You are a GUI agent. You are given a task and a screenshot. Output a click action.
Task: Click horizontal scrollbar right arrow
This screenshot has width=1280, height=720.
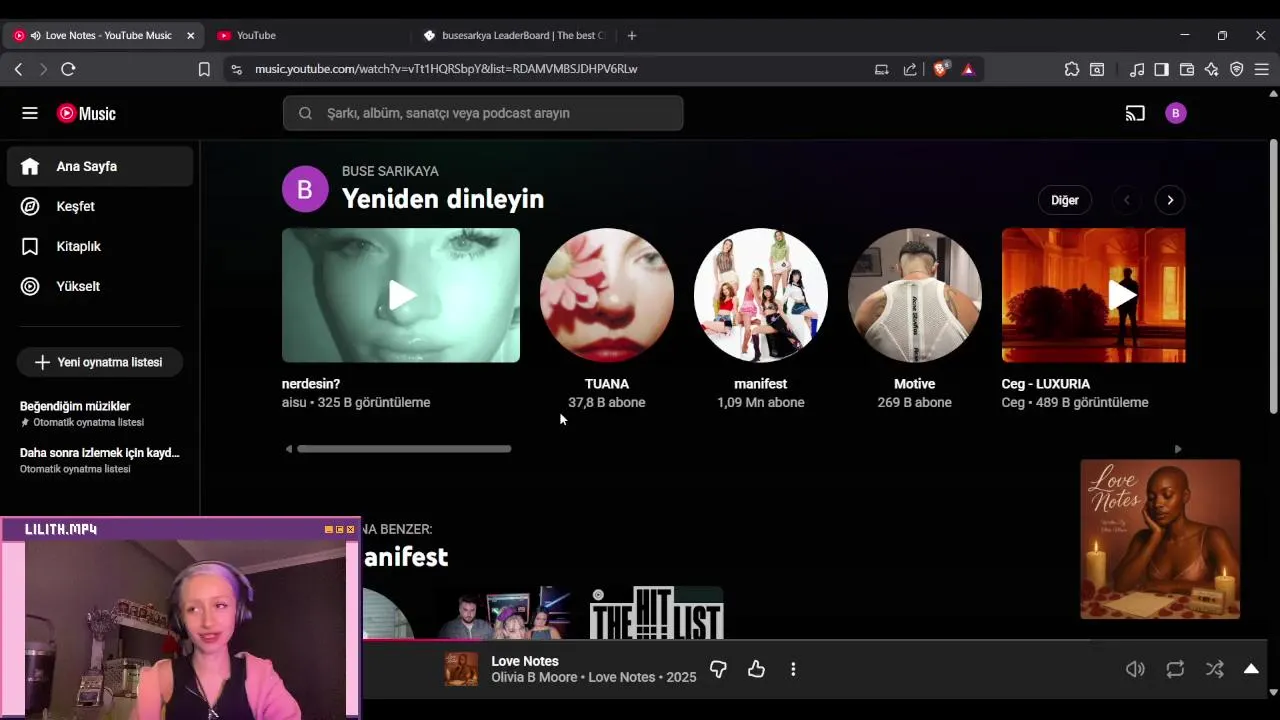[x=1177, y=449]
